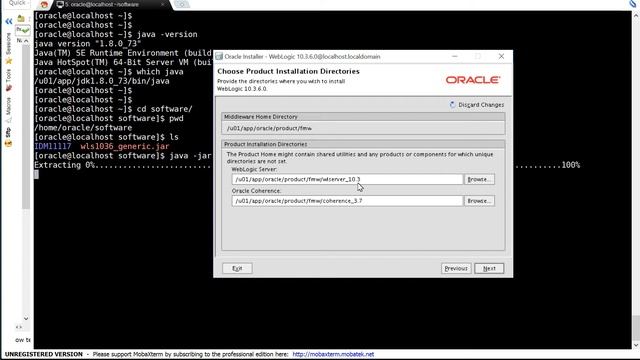Viewport: 640px width, 360px height.
Task: Click the Name column sort arrow
Action: click(26, 41)
